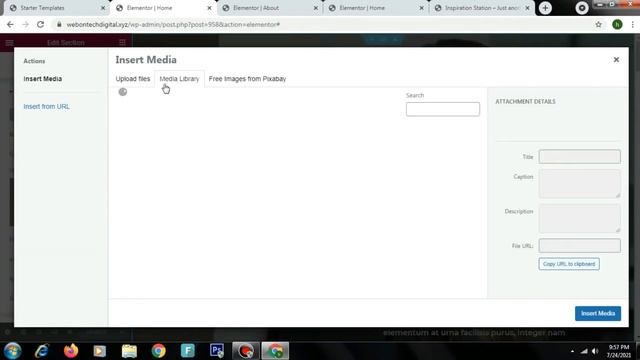Click the media Search field
Image resolution: width=640 pixels, height=360 pixels.
pyautogui.click(x=443, y=109)
